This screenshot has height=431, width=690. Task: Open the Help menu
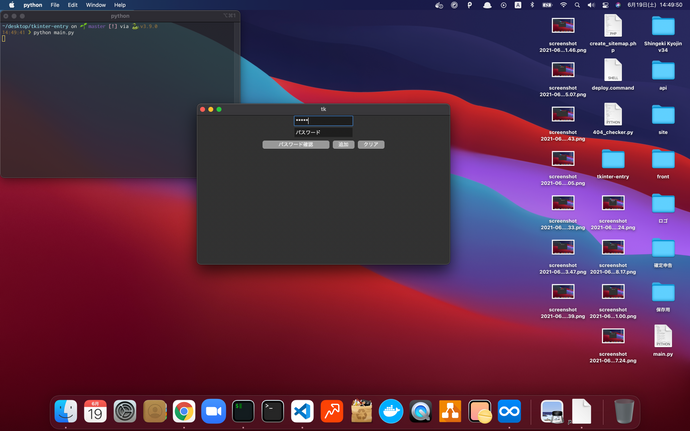(x=120, y=5)
